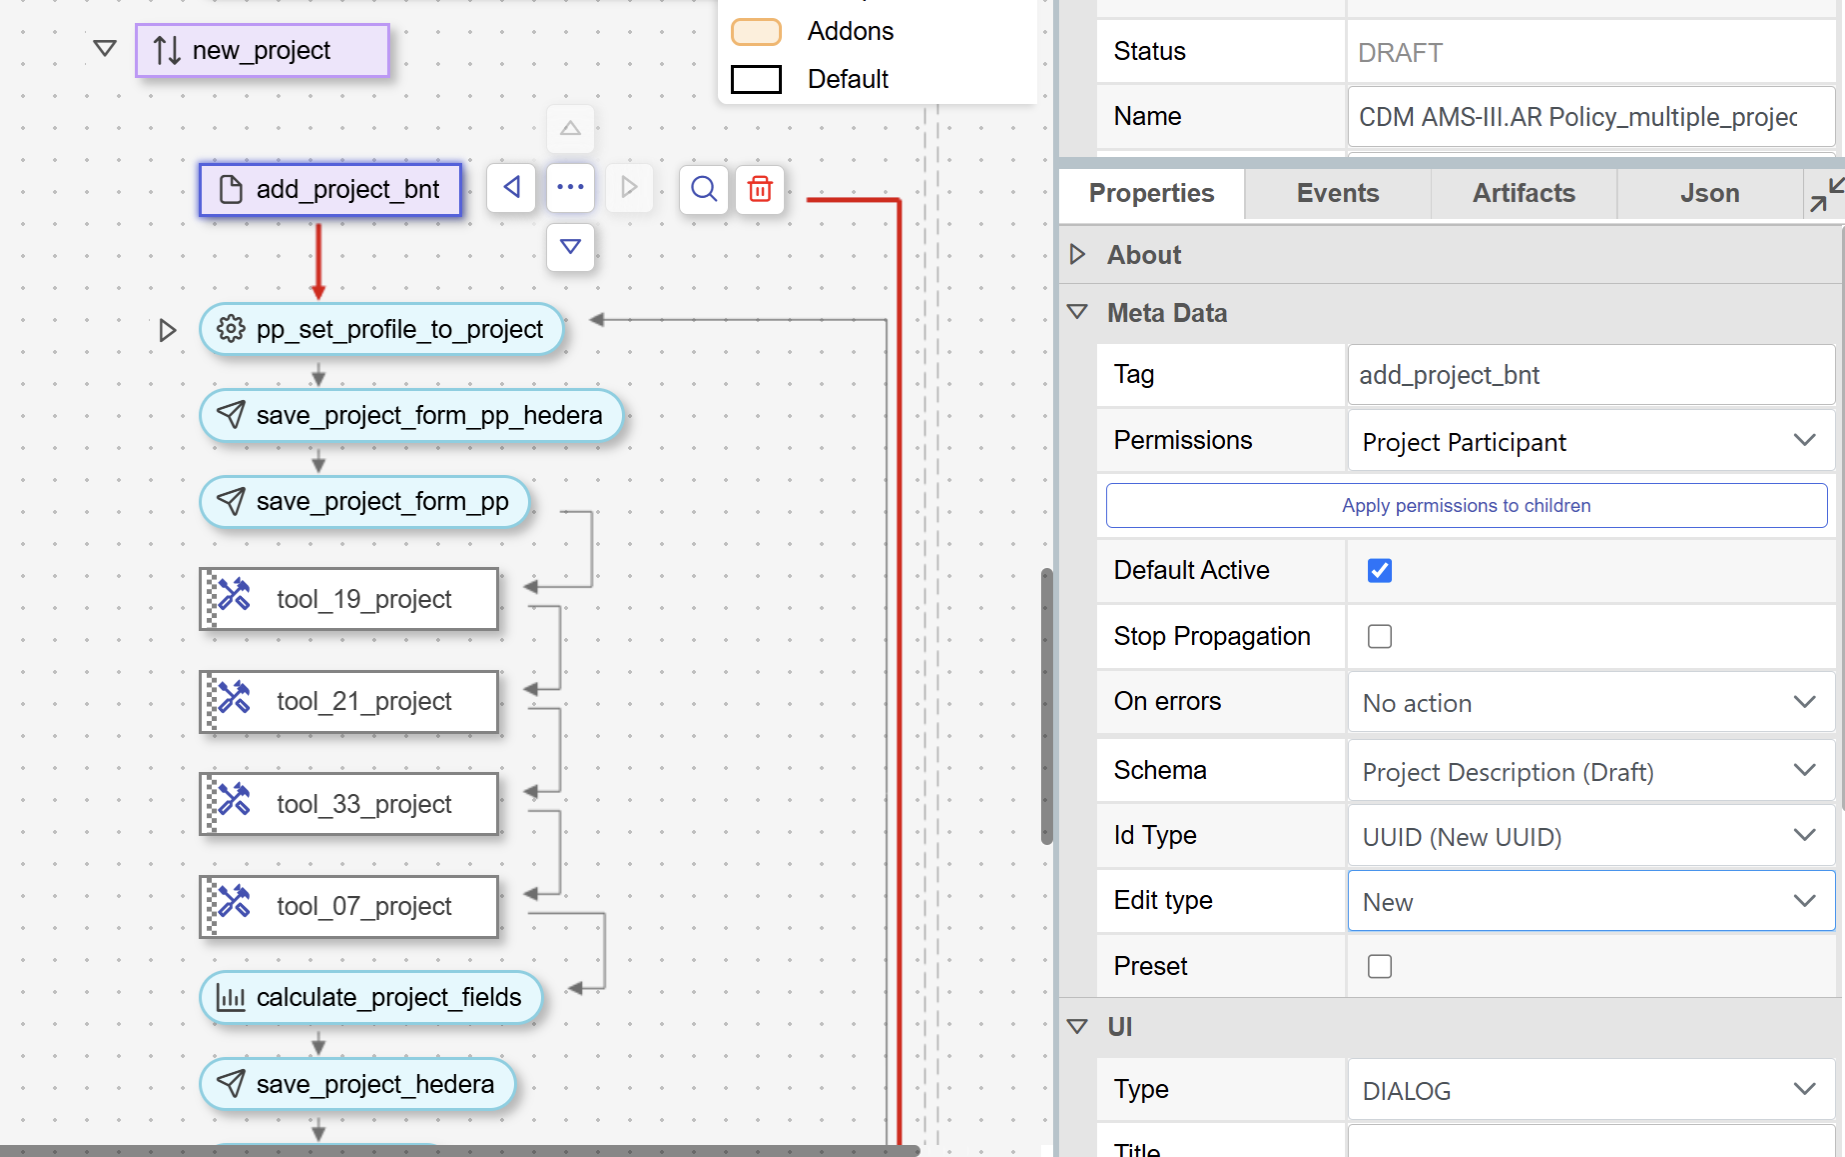Open the Permissions dropdown
The image size is (1845, 1157).
point(1590,441)
